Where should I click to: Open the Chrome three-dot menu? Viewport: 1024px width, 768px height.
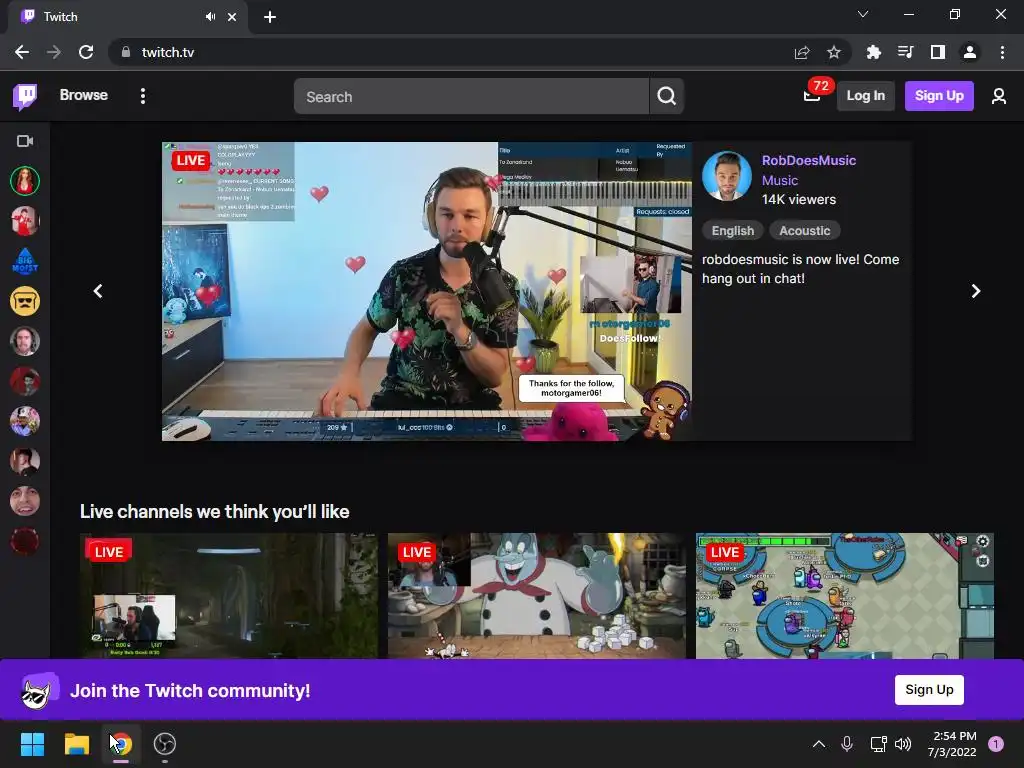click(x=1002, y=52)
